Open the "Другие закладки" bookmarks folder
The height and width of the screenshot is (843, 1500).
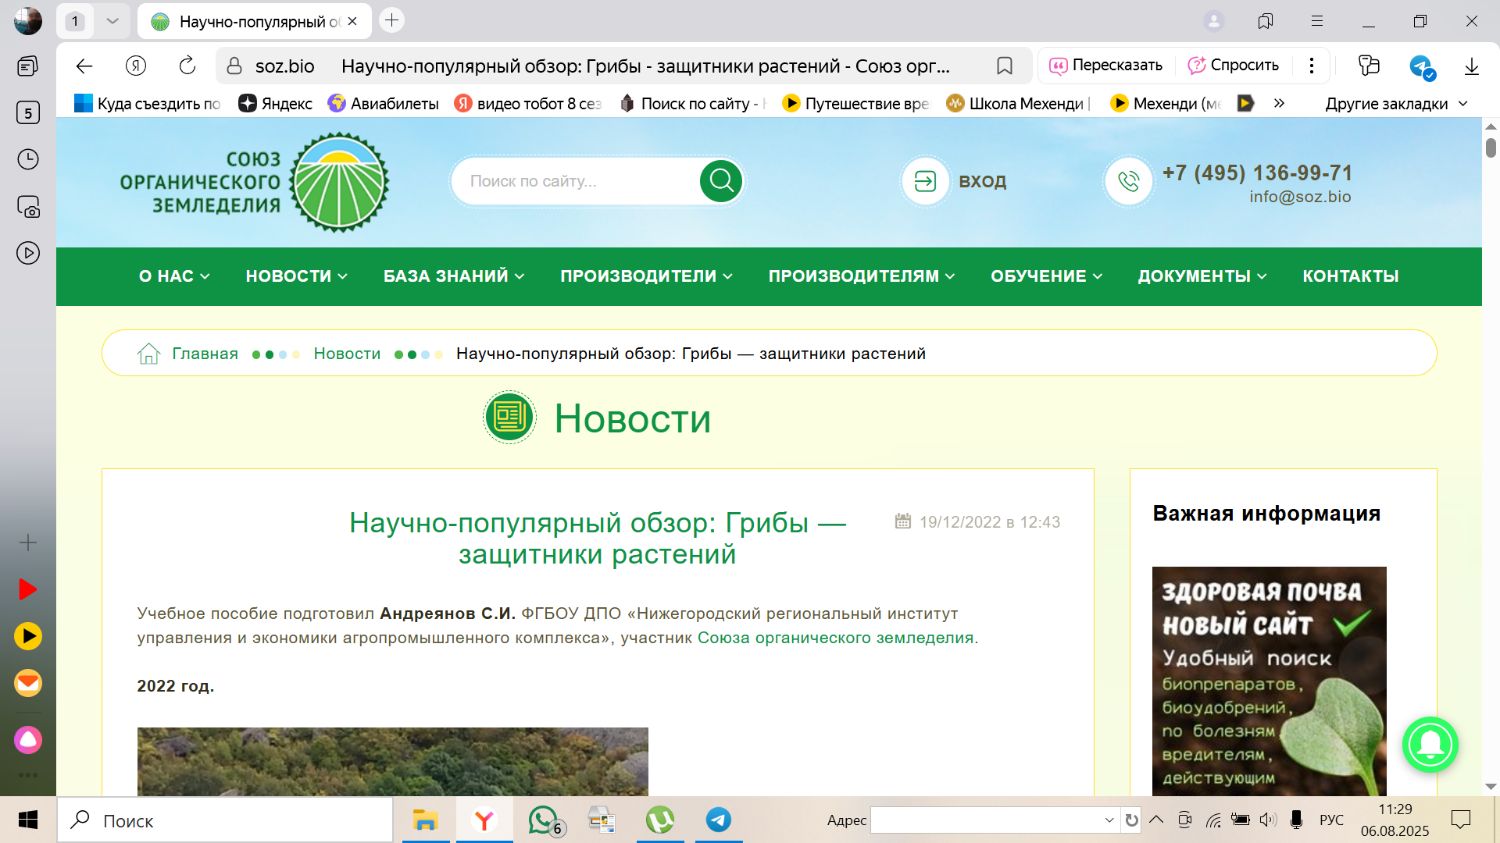[x=1395, y=103]
